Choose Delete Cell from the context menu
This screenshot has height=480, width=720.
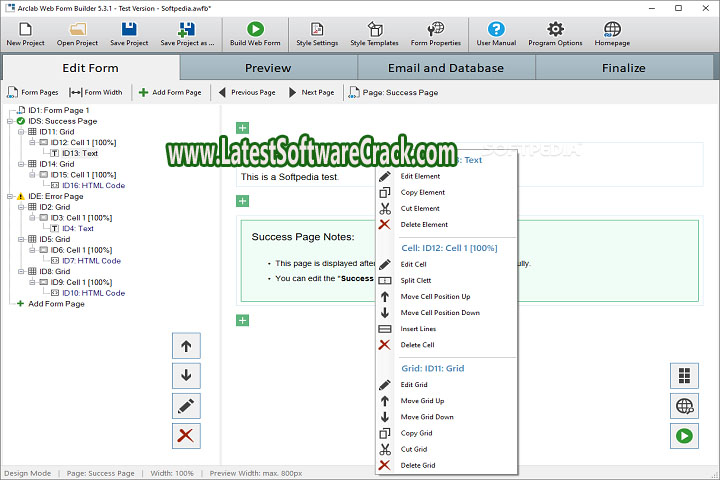tap(446, 345)
